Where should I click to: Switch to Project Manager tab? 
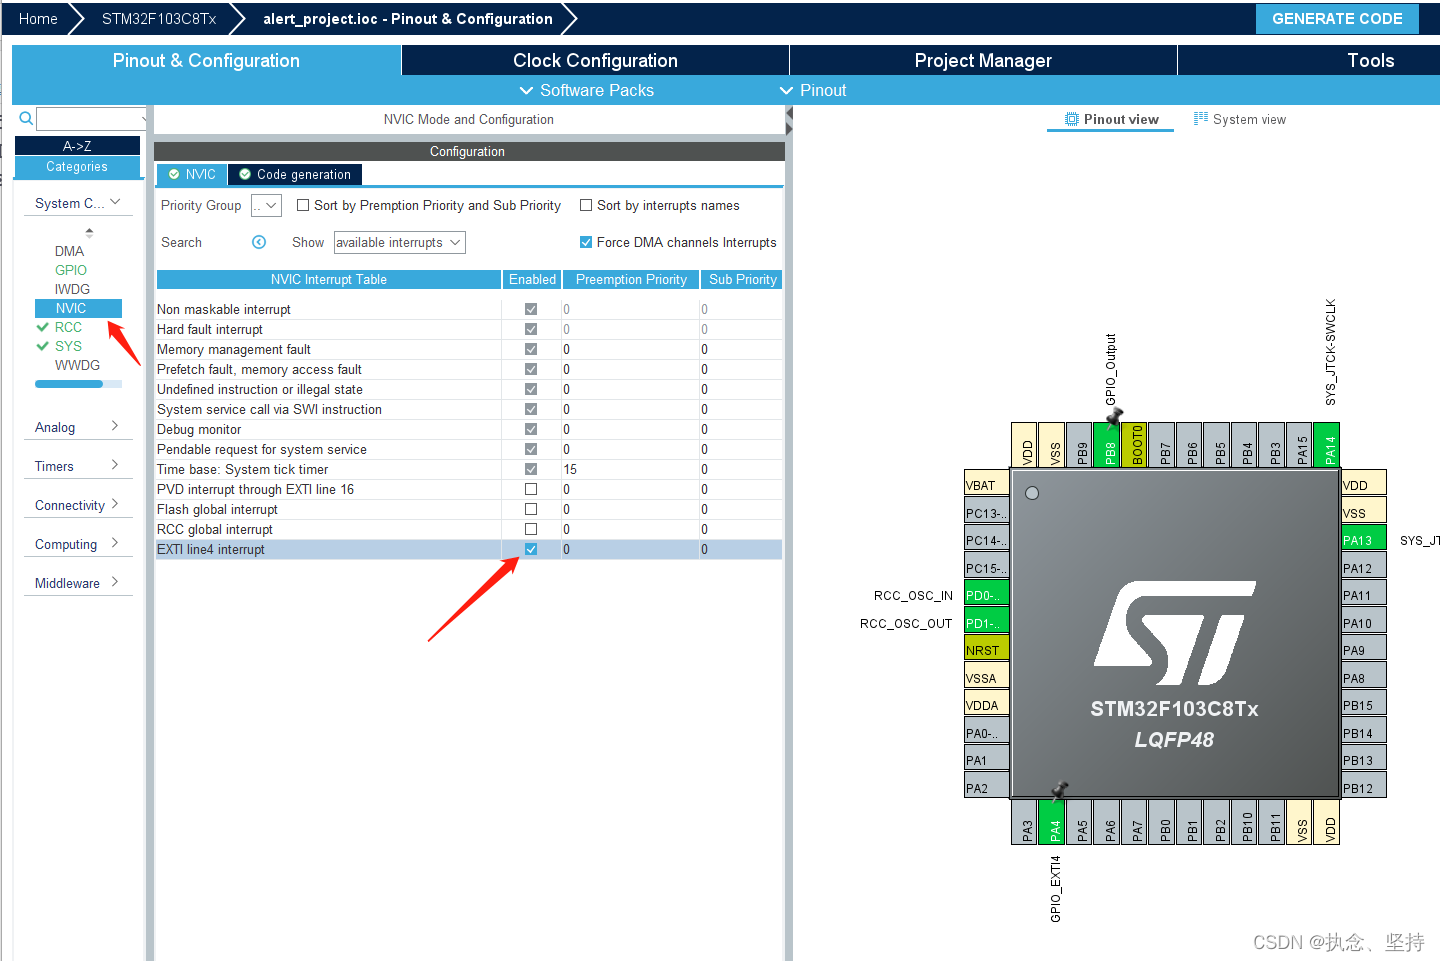coord(983,60)
